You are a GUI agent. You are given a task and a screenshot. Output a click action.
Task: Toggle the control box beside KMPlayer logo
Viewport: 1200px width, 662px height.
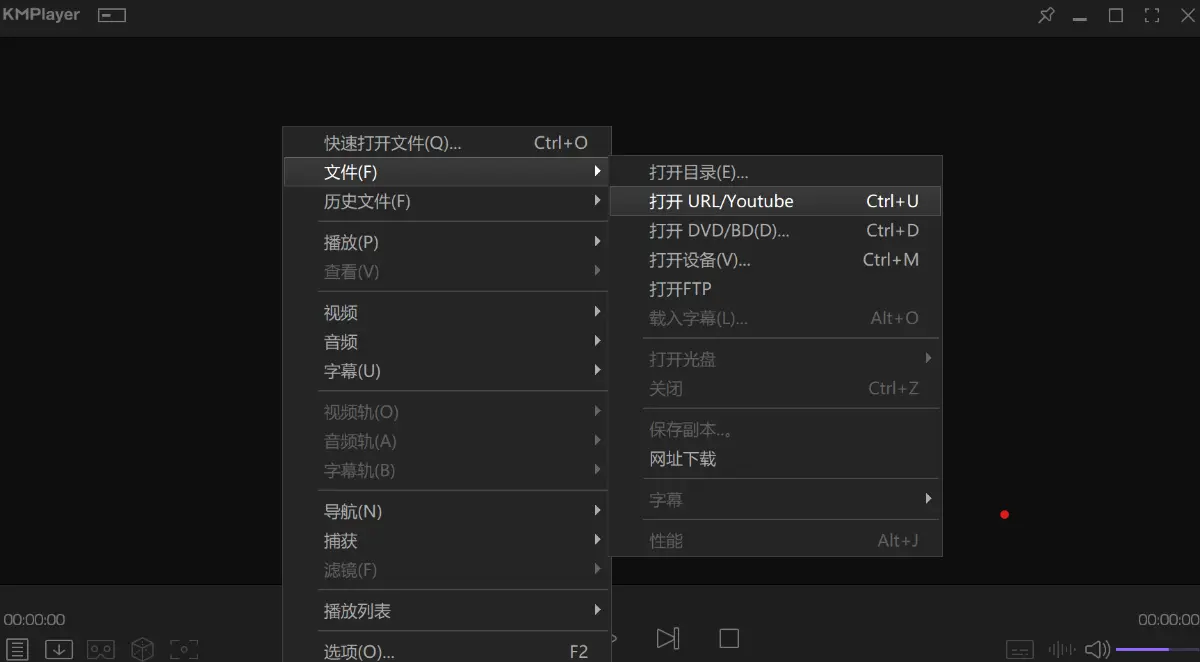(x=111, y=15)
